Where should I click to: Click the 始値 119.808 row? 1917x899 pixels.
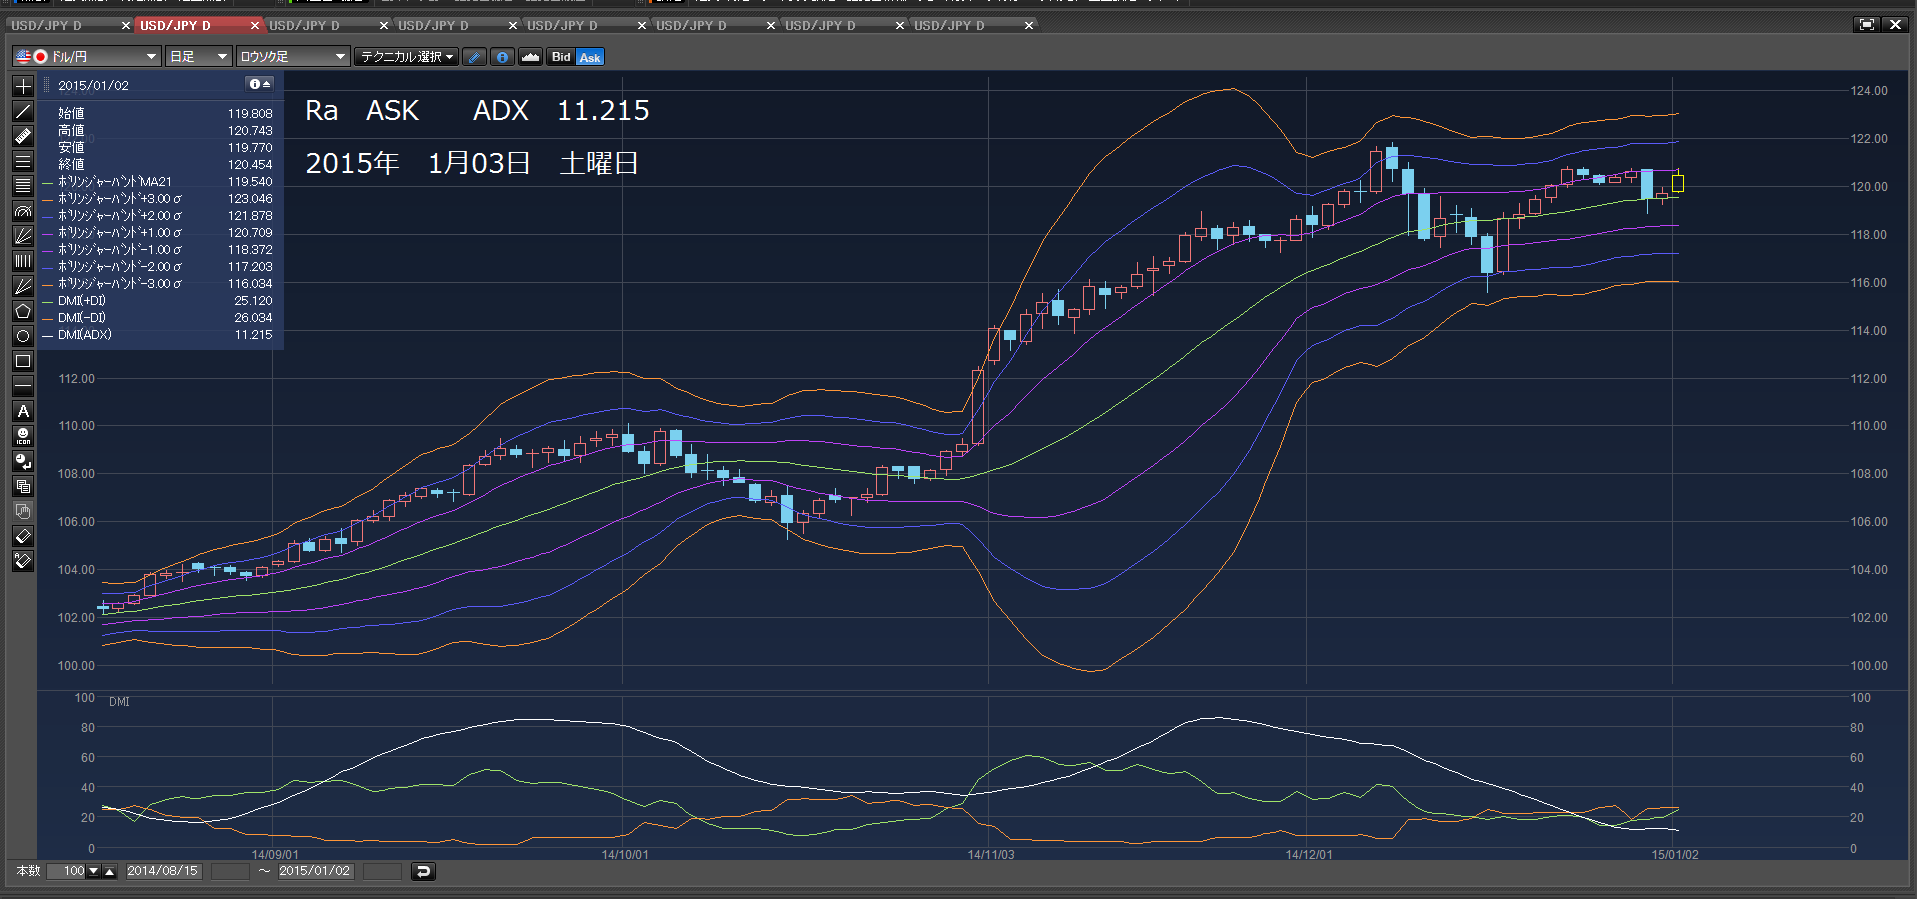click(164, 114)
